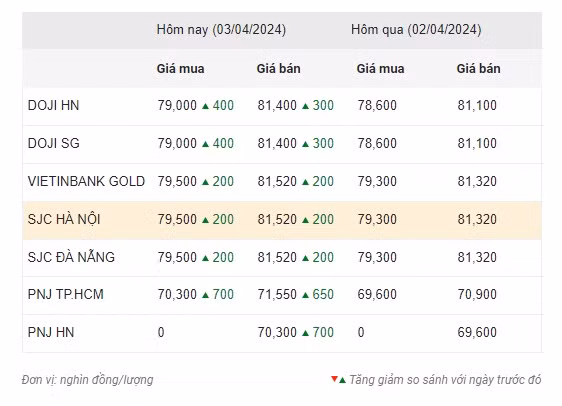
Task: Select the highlighted SJC HÀ NỘI row
Action: 282,220
